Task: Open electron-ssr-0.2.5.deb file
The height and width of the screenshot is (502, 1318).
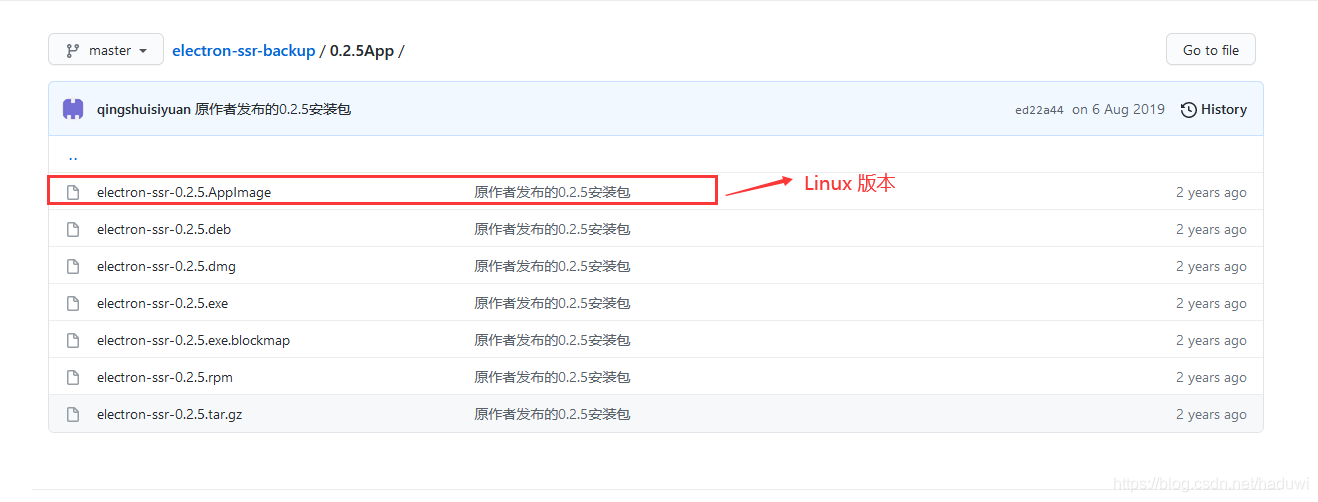Action: (164, 229)
